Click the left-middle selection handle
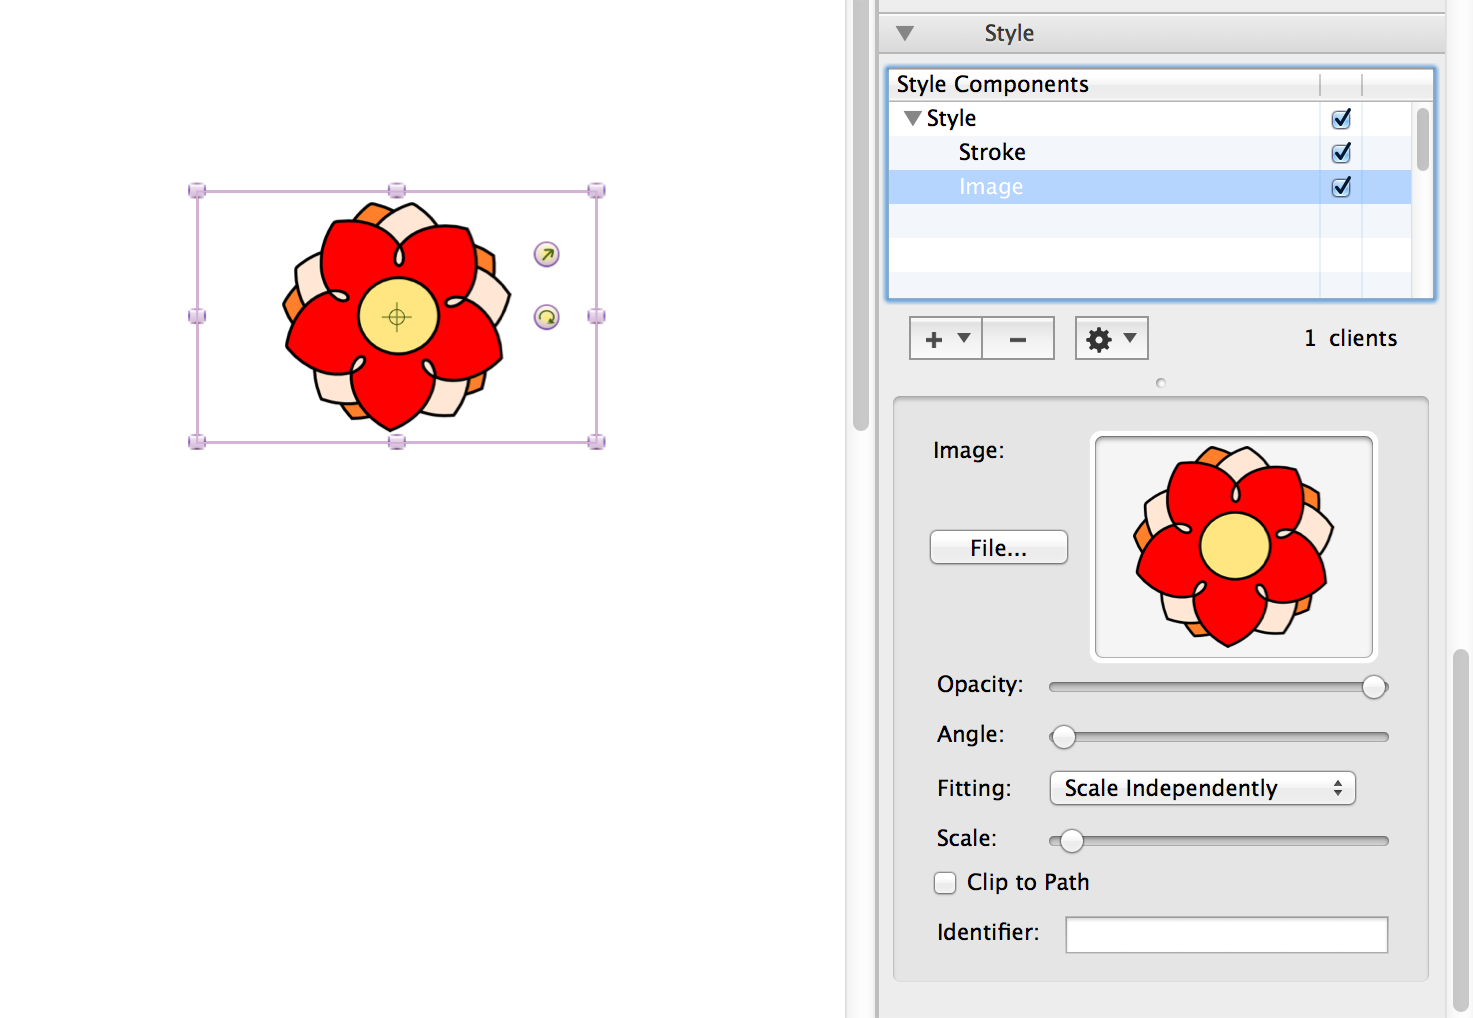The image size is (1473, 1018). click(x=197, y=316)
